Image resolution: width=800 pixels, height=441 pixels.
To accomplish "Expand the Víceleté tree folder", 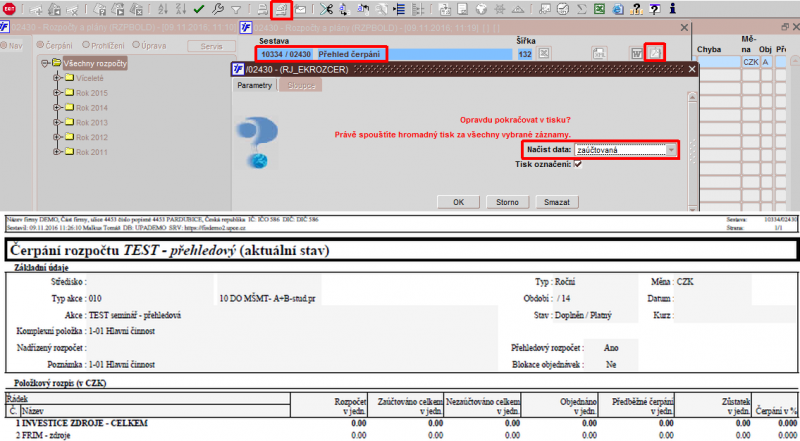I will pos(56,78).
